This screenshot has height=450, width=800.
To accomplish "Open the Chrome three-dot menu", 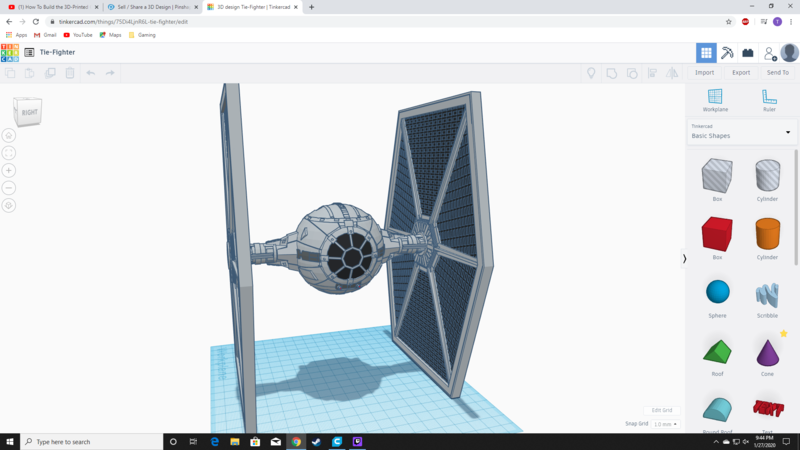I will click(791, 22).
